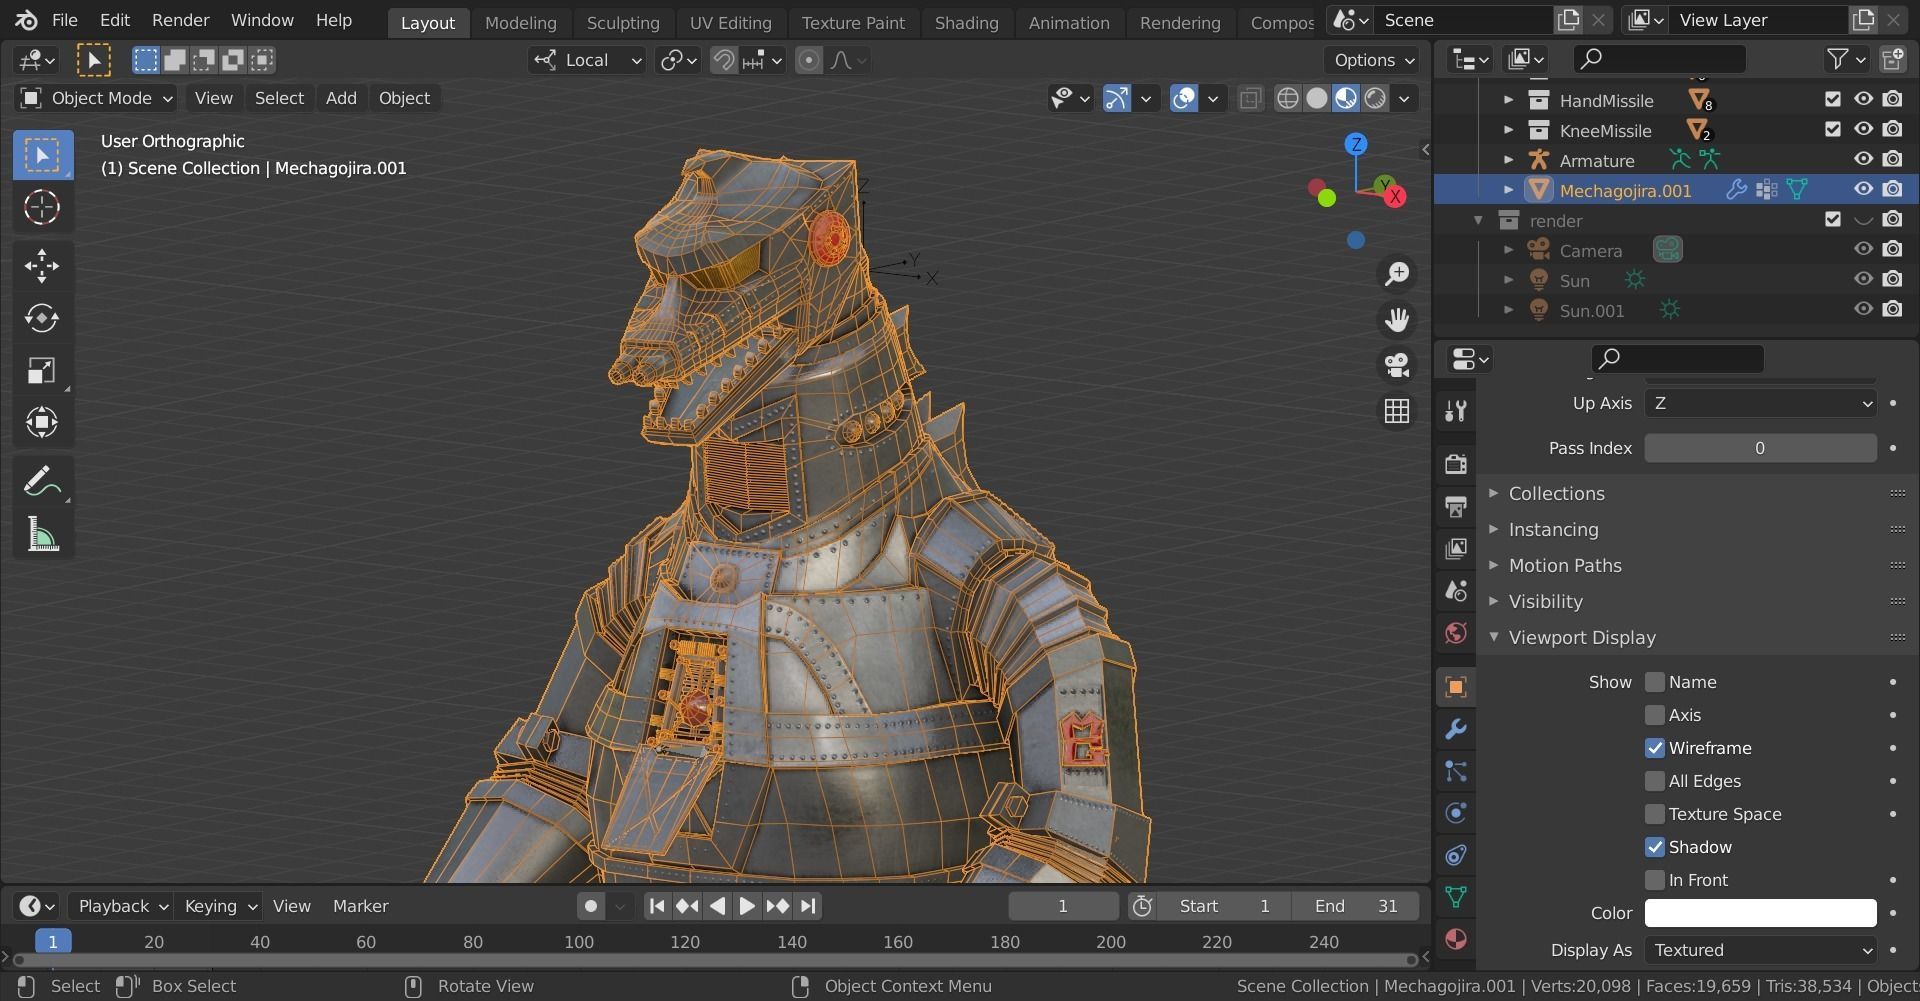Switch to the Shading workspace tab
Image resolution: width=1920 pixels, height=1001 pixels.
point(966,22)
